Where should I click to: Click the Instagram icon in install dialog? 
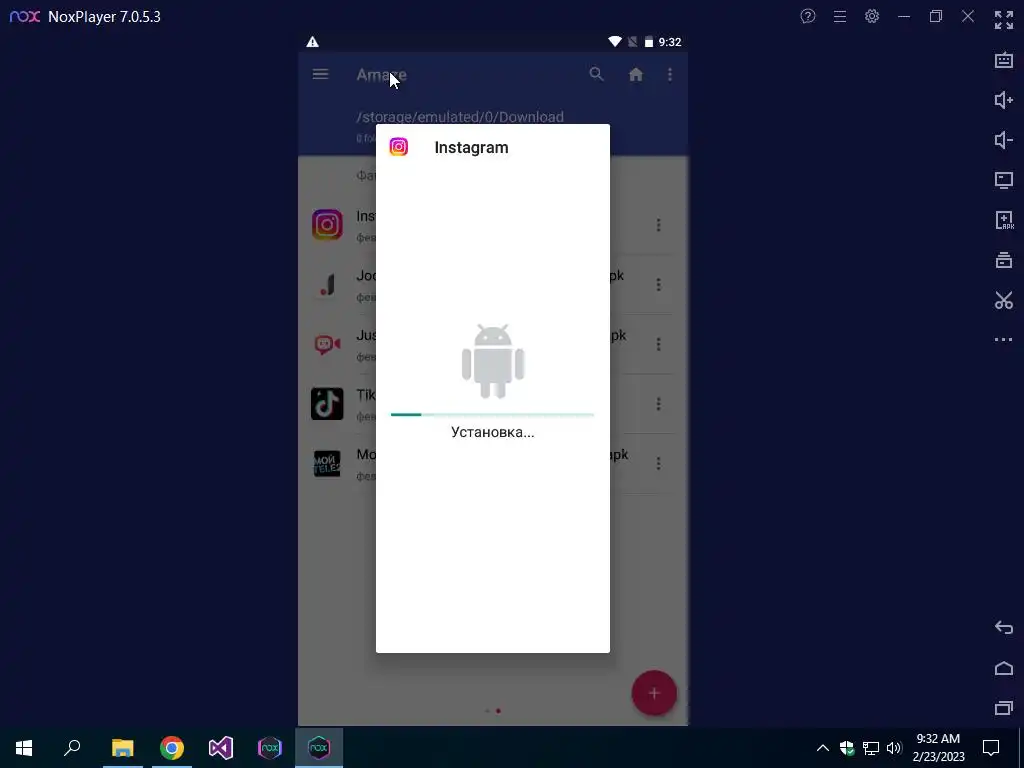pos(398,147)
